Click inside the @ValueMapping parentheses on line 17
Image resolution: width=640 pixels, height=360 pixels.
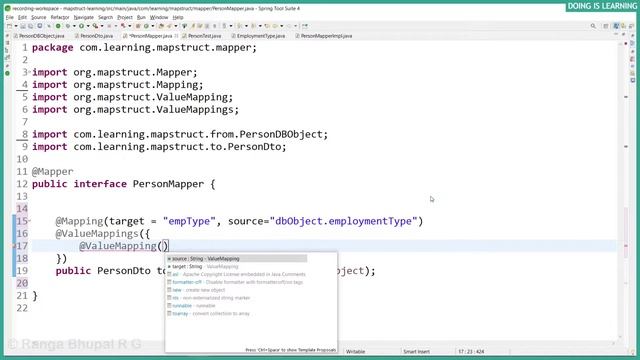[x=163, y=246]
